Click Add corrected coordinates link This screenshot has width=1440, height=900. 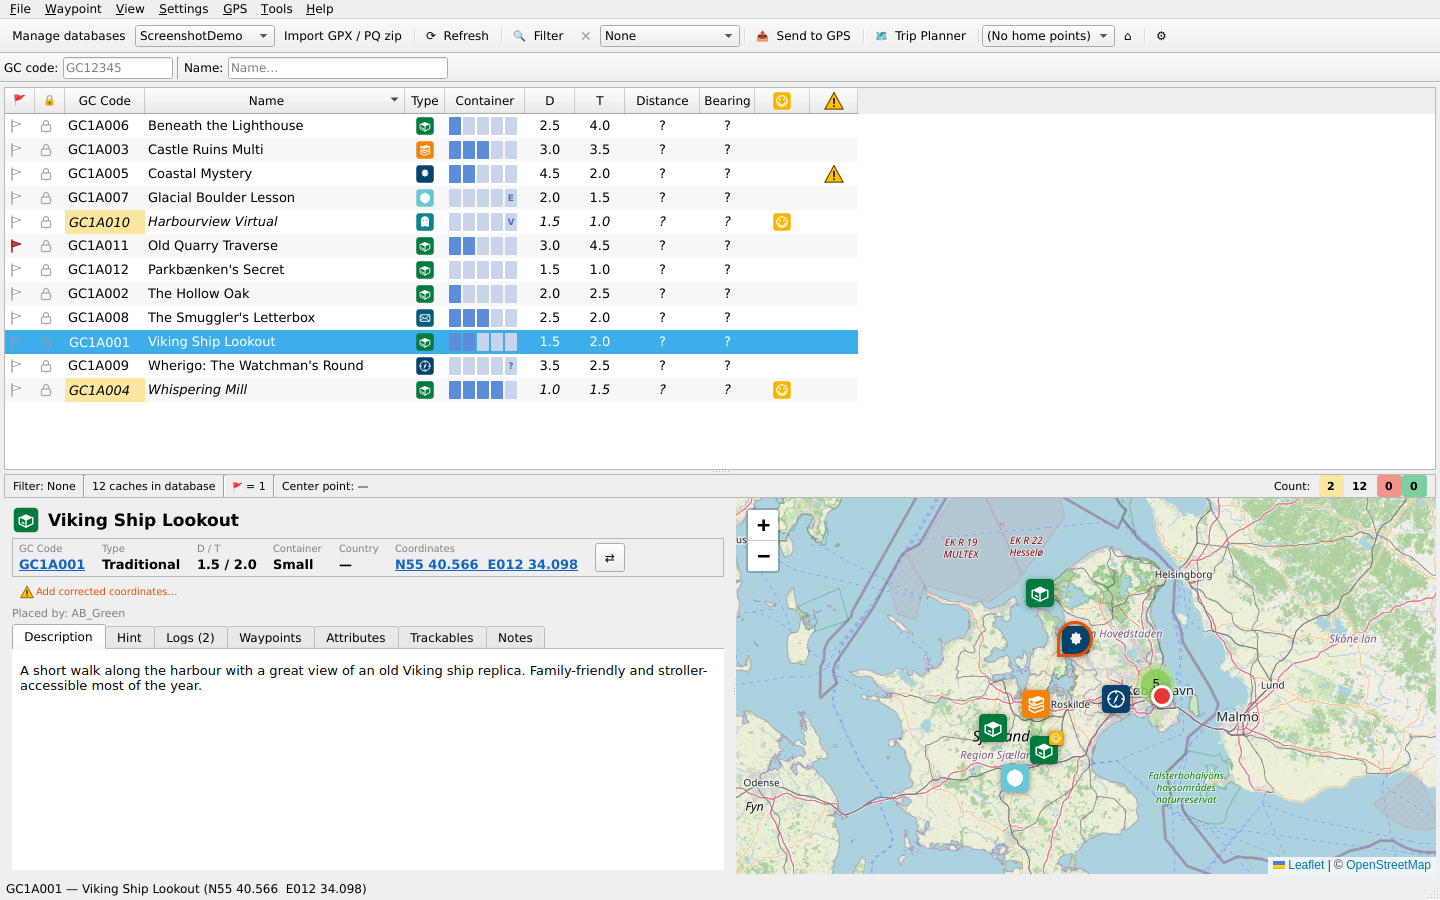[x=106, y=592]
